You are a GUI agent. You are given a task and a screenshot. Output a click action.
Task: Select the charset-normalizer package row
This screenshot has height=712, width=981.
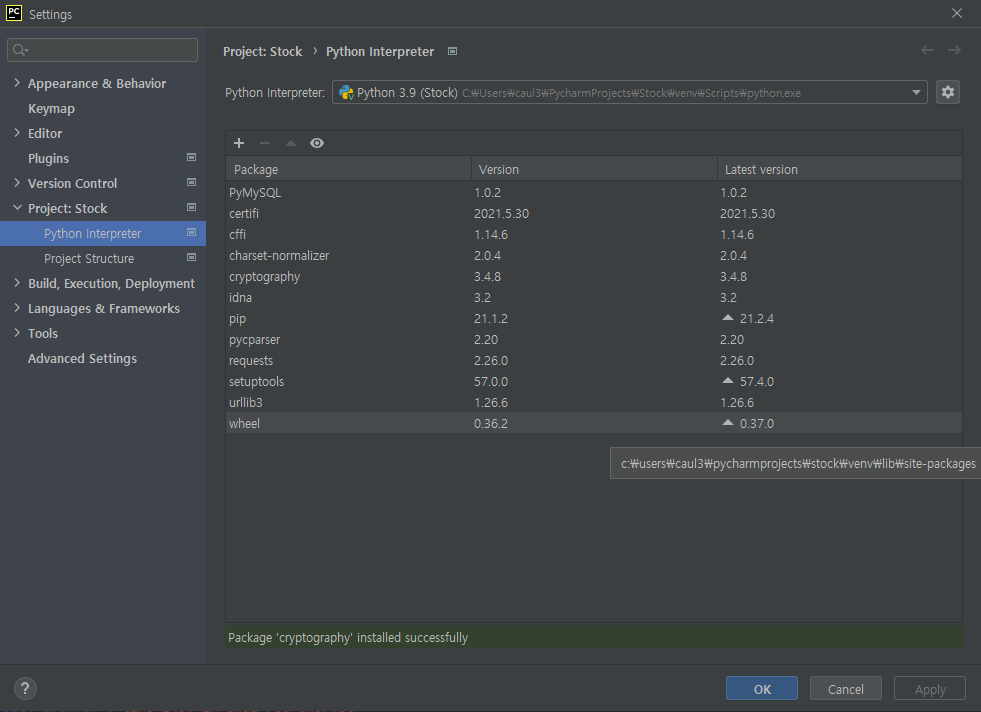point(594,255)
